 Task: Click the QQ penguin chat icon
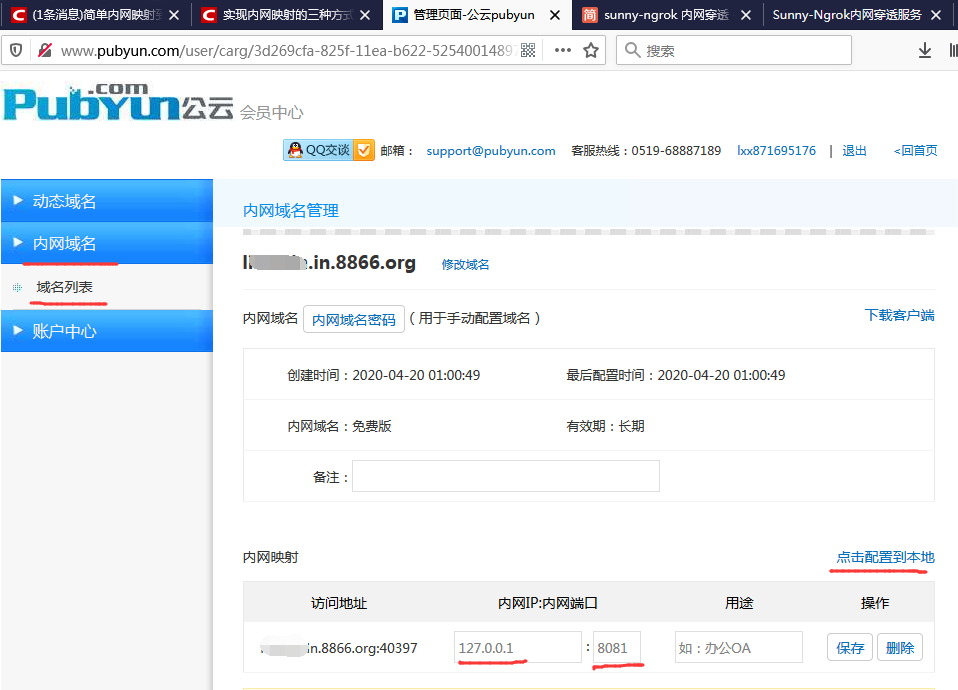coord(295,150)
